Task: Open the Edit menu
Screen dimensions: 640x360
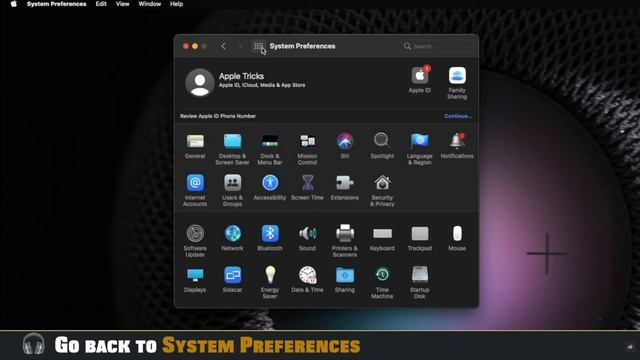Action: coord(101,4)
